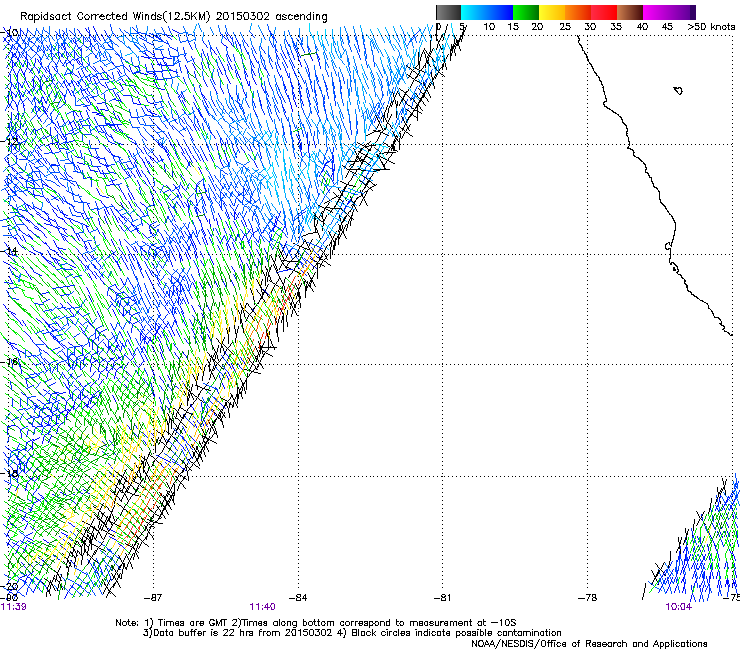Click the brown 35-40 knots legend swatch

pos(630,12)
